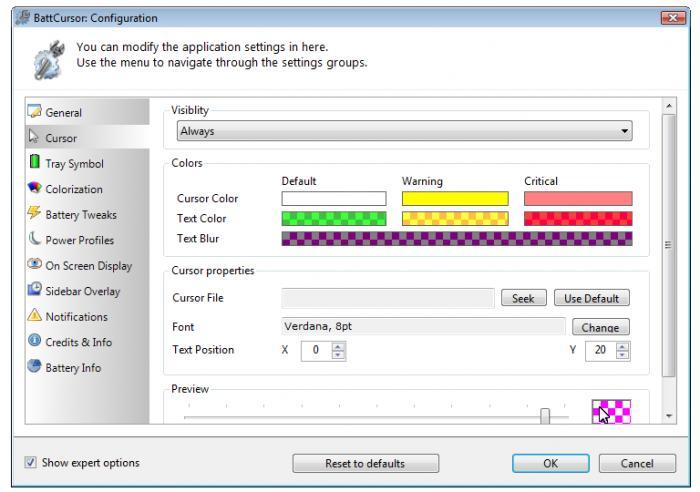Click the Seek button for cursor file
Screen dimensions: 700x492
(x=523, y=298)
